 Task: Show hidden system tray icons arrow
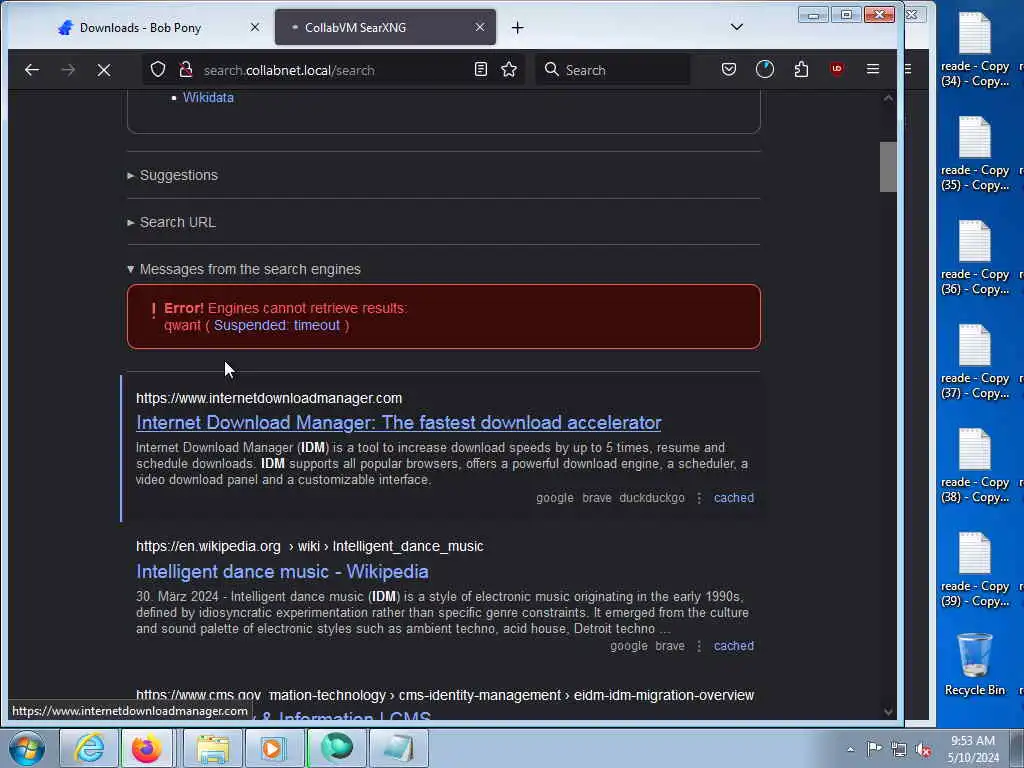coord(850,749)
